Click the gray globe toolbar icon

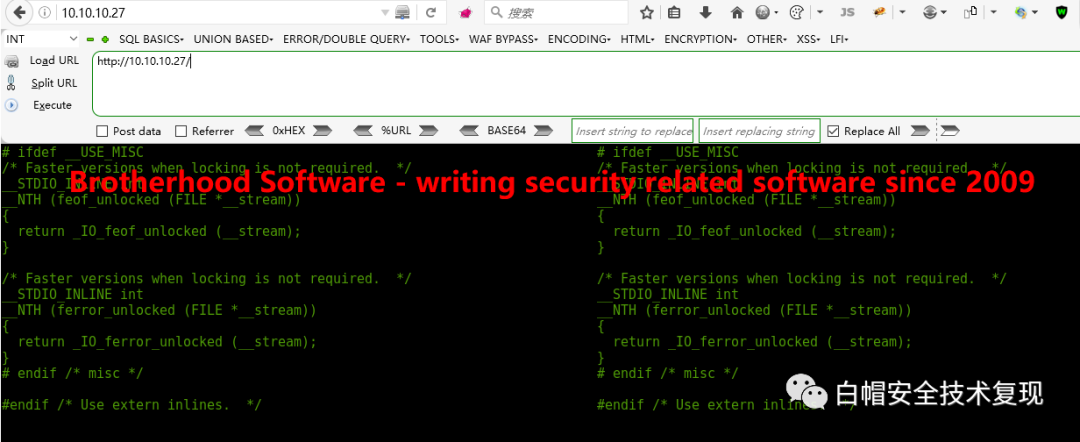click(763, 12)
